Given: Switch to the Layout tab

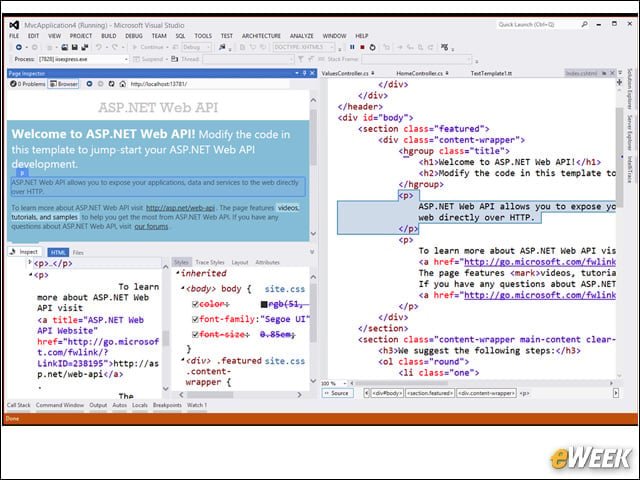Looking at the screenshot, I should point(240,262).
